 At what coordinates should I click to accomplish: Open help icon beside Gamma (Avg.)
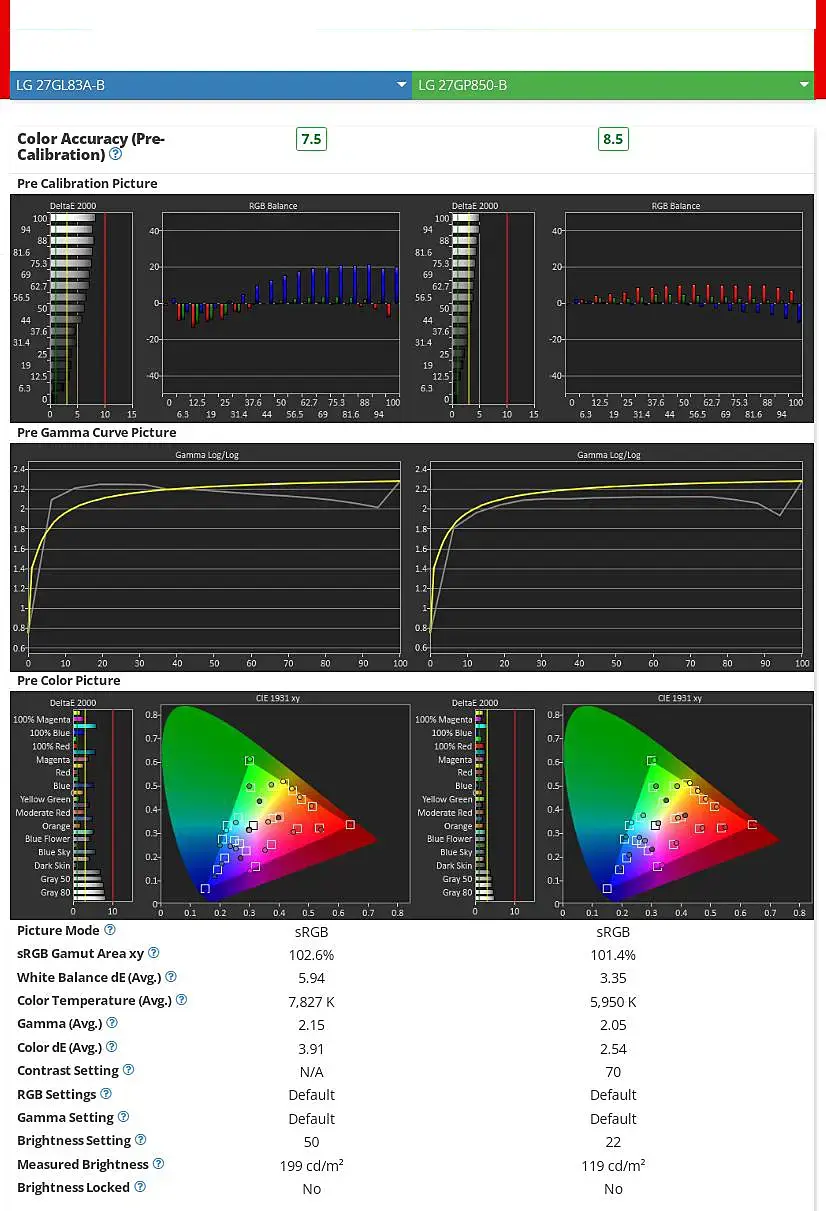(112, 1023)
